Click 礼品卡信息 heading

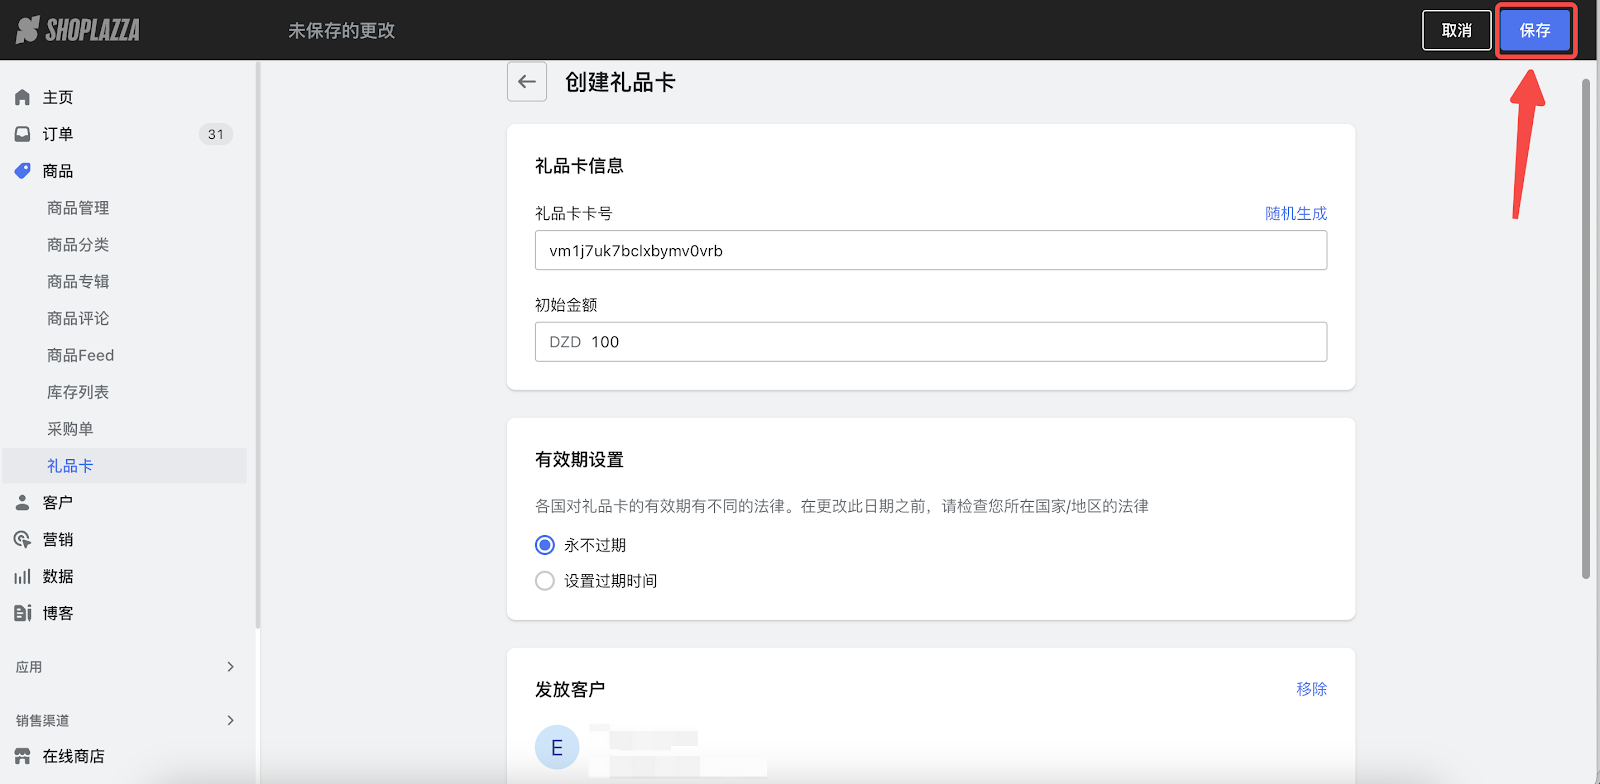coord(579,166)
